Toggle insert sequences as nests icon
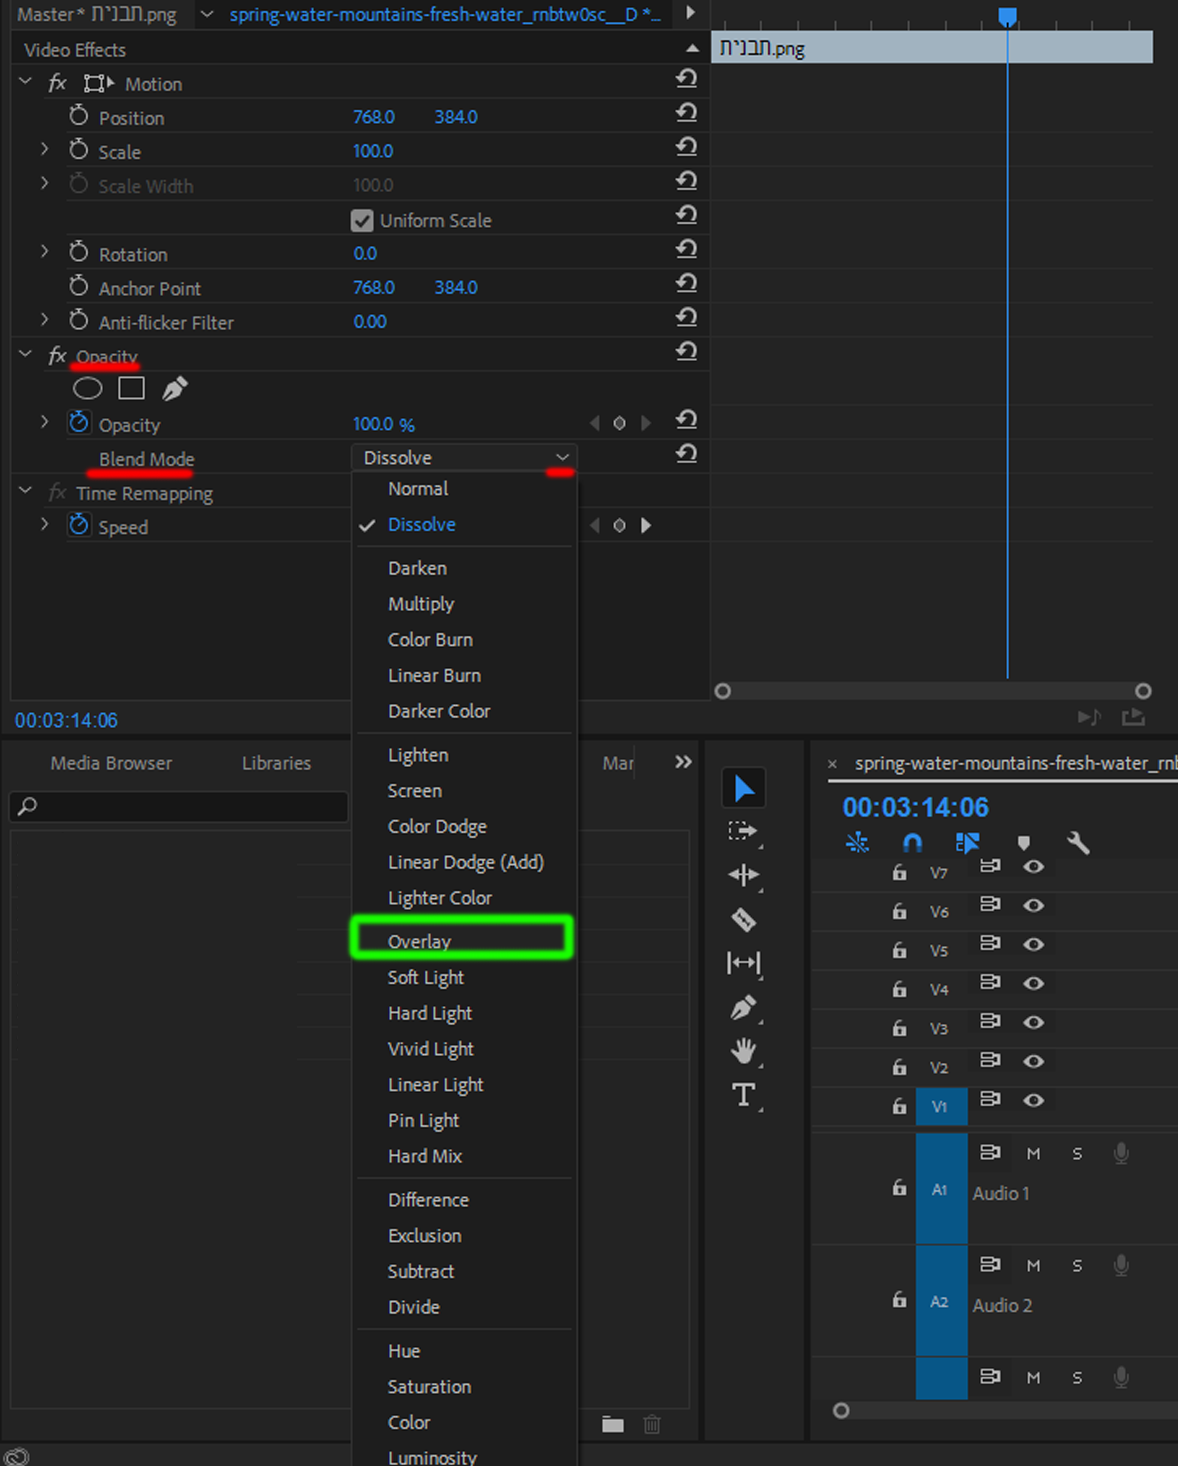Image resolution: width=1178 pixels, height=1466 pixels. point(857,843)
